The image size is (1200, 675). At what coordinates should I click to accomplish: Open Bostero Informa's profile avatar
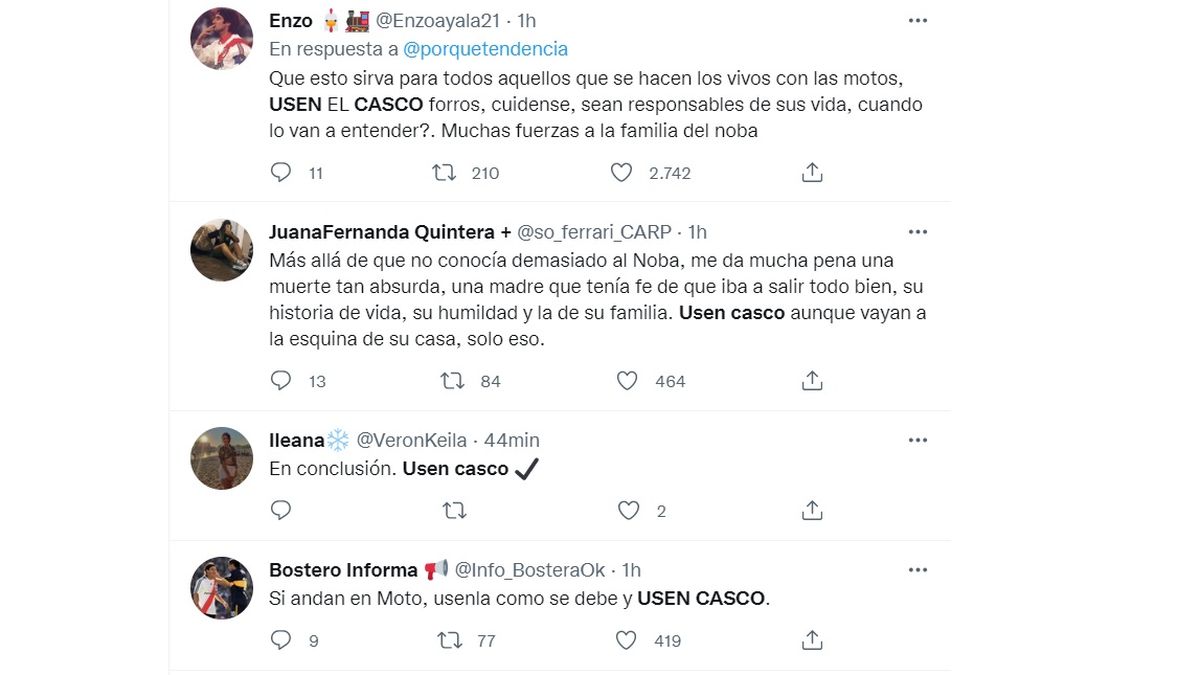point(221,588)
